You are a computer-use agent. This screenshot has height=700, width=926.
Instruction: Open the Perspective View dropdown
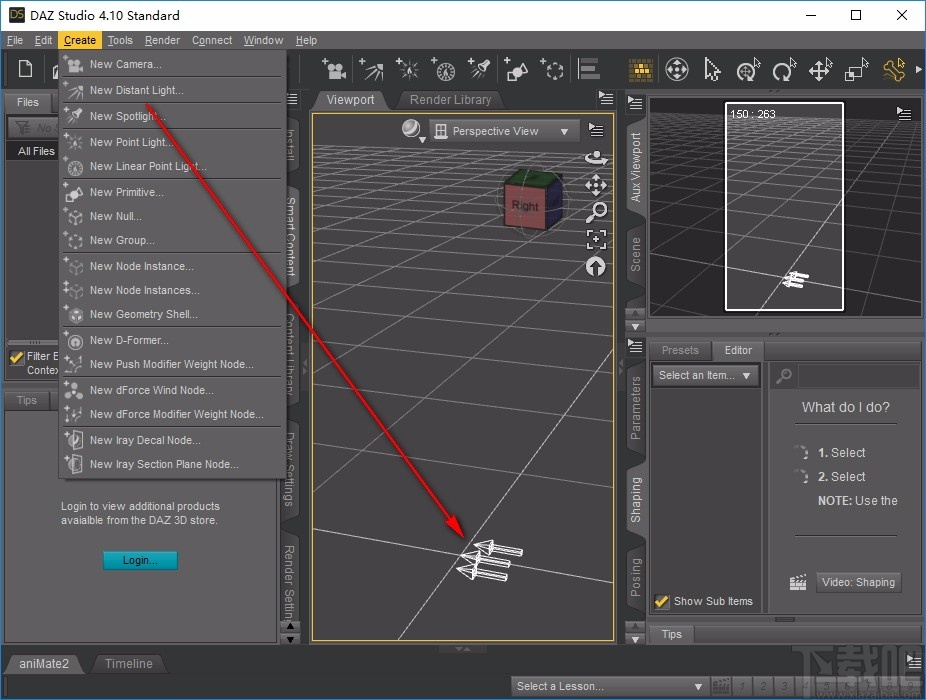(503, 130)
